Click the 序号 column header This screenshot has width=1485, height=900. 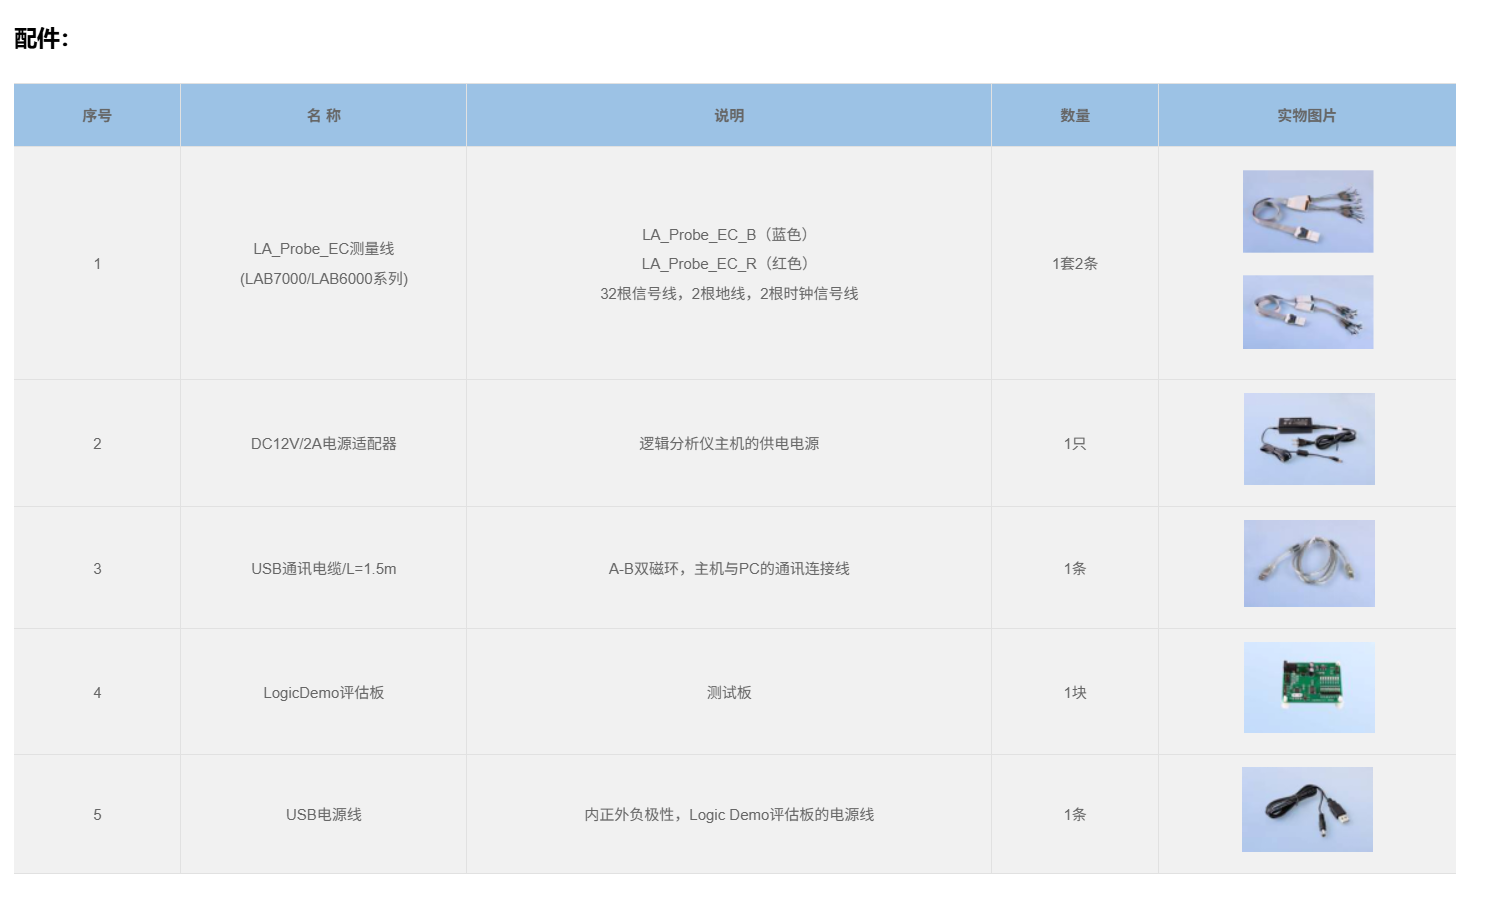click(x=97, y=115)
